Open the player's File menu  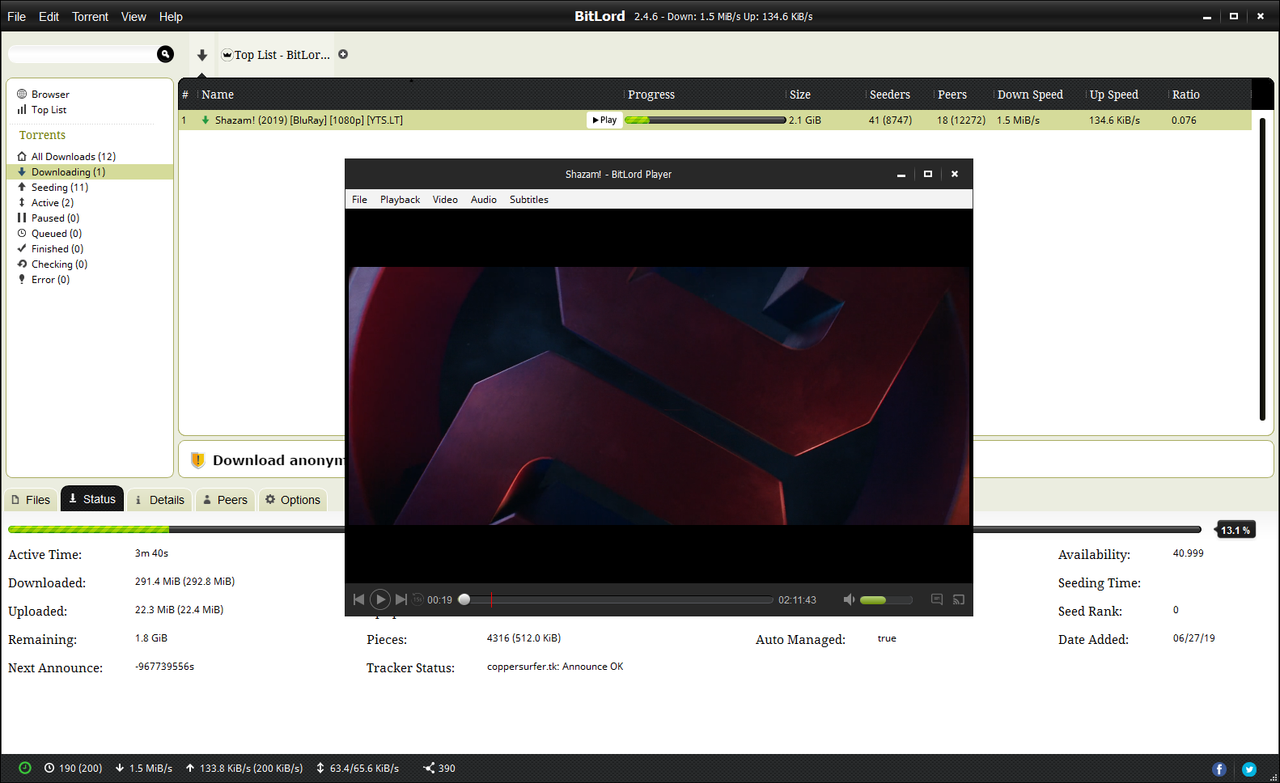click(359, 200)
